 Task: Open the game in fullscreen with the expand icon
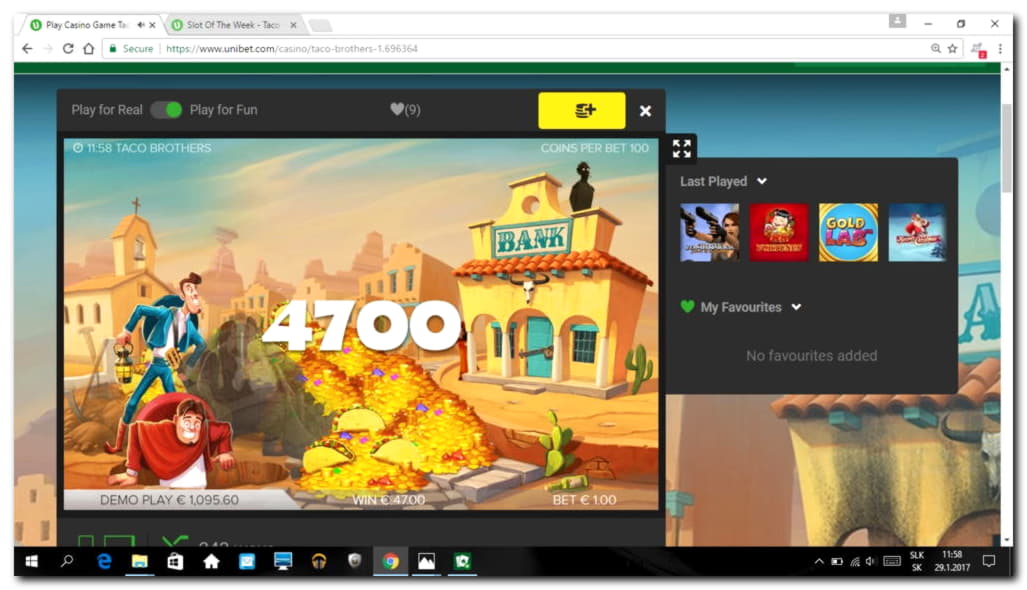[681, 149]
